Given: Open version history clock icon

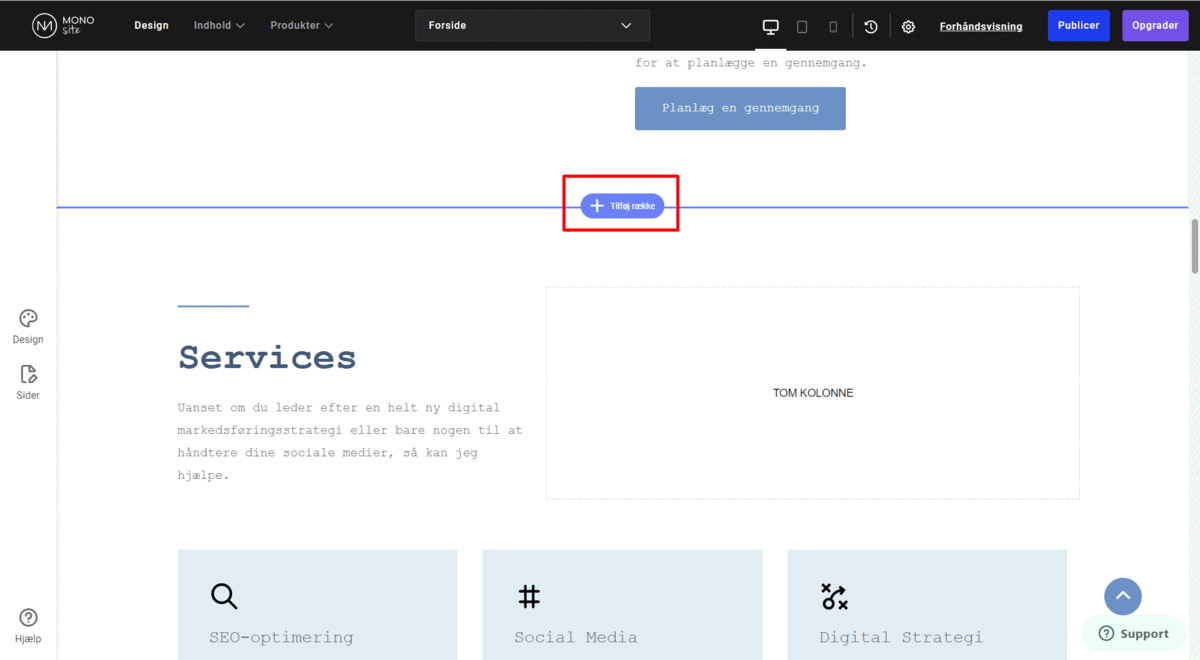Looking at the screenshot, I should [x=871, y=27].
